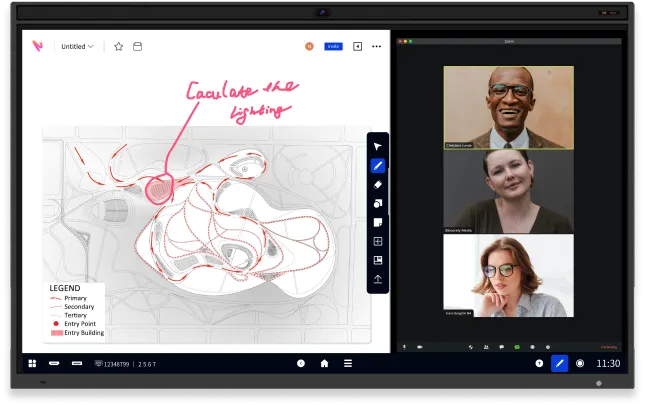This screenshot has height=405, width=645.
Task: Click the Tertiary legend entry
Action: (68, 315)
